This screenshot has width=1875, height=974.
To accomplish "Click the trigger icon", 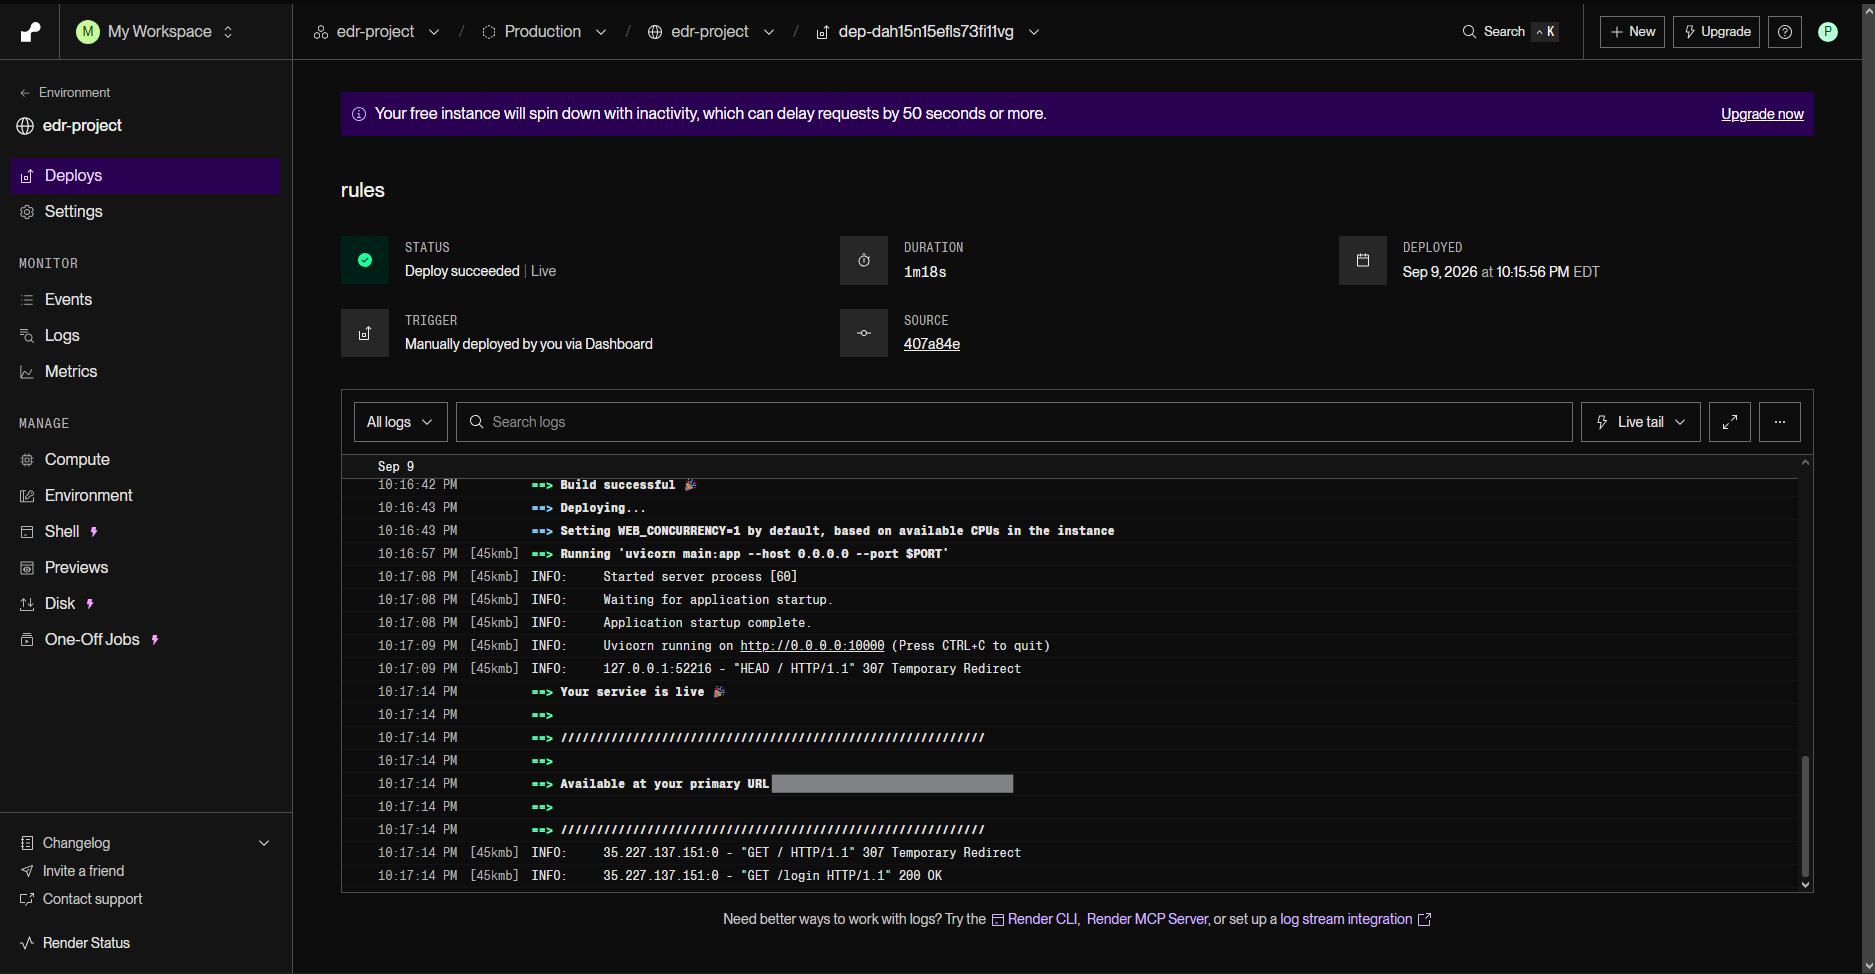I will (365, 333).
